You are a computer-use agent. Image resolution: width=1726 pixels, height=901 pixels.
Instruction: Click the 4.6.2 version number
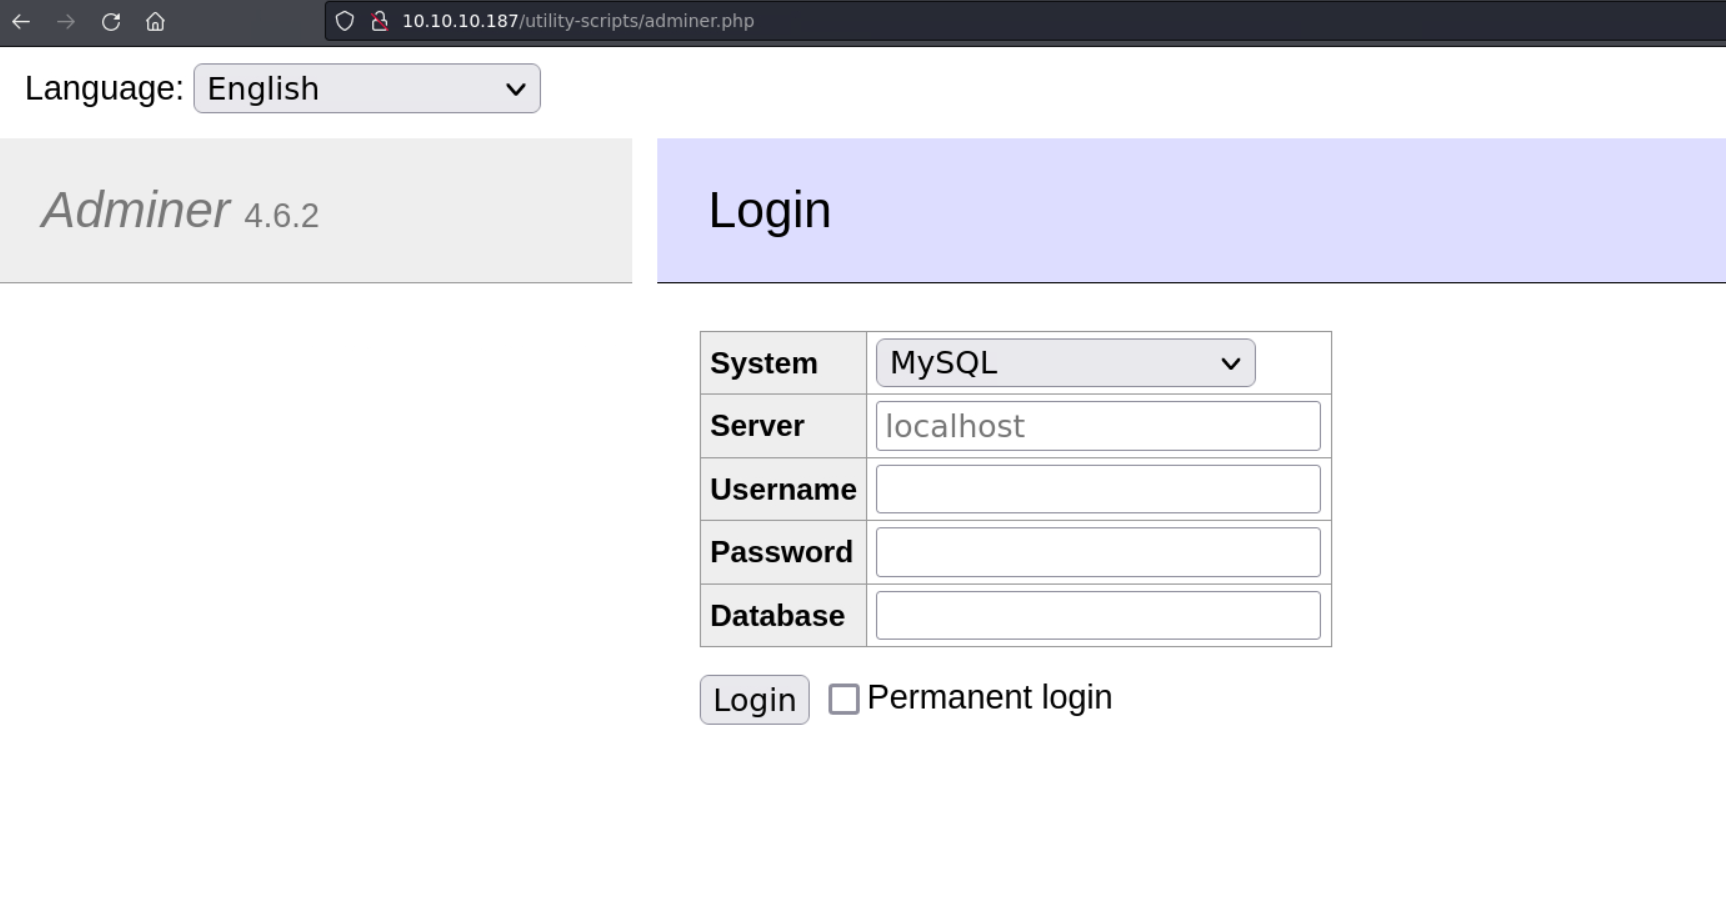(281, 216)
